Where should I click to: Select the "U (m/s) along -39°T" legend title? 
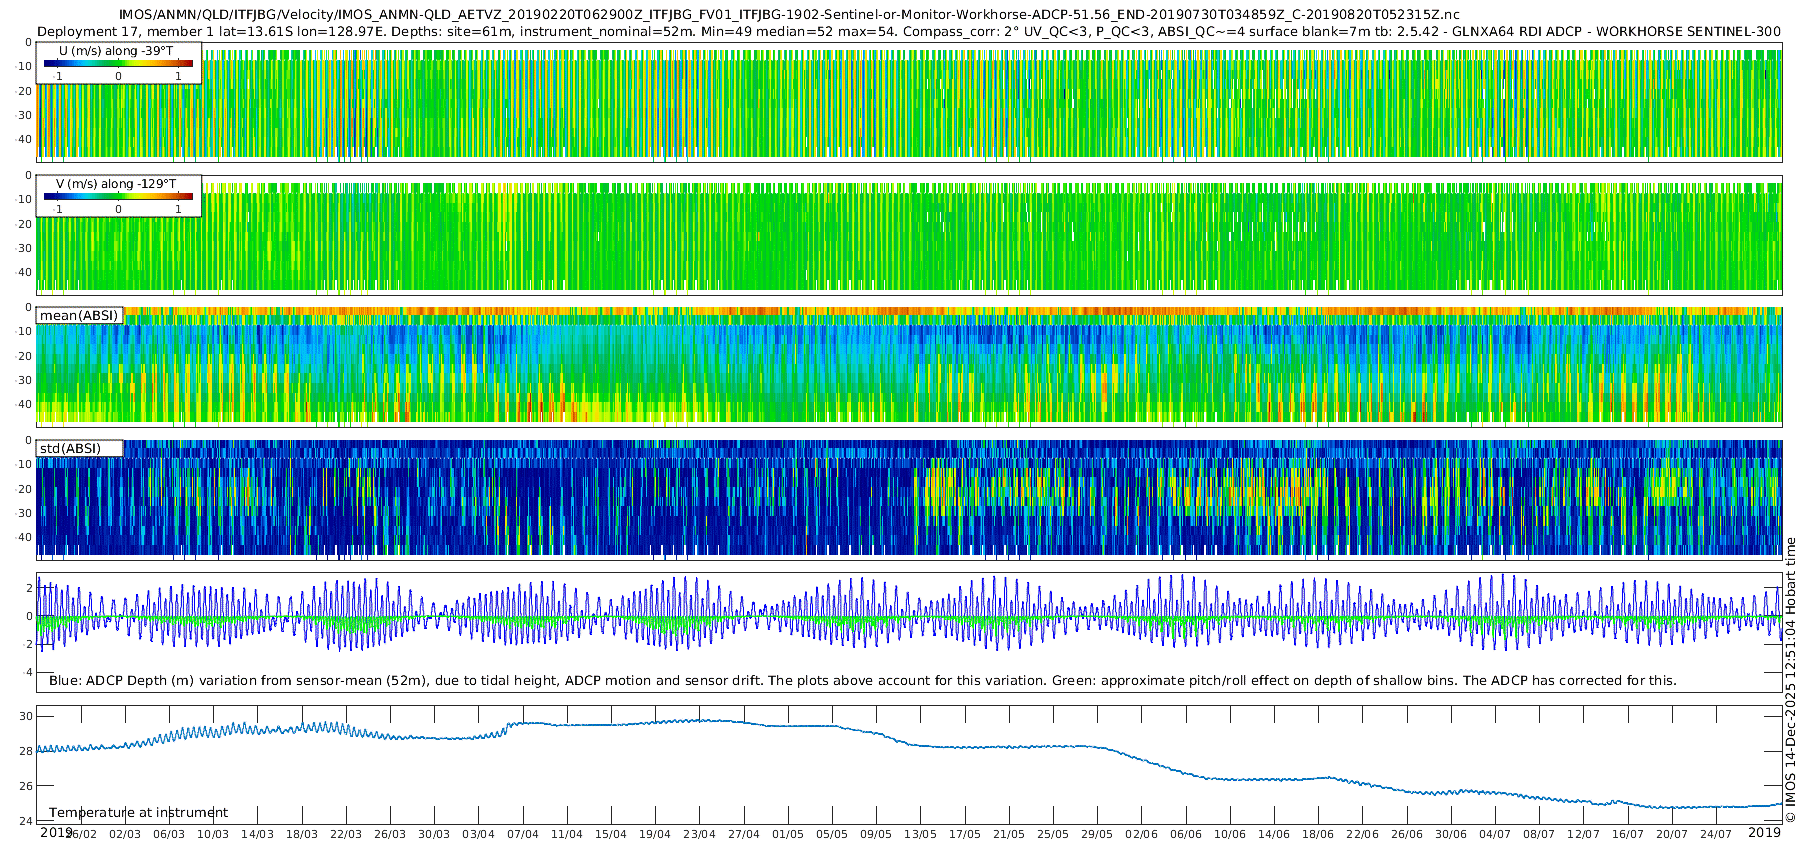point(116,50)
